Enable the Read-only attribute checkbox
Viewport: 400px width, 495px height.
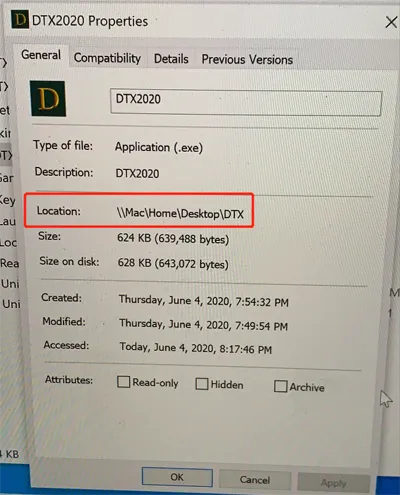[x=123, y=382]
